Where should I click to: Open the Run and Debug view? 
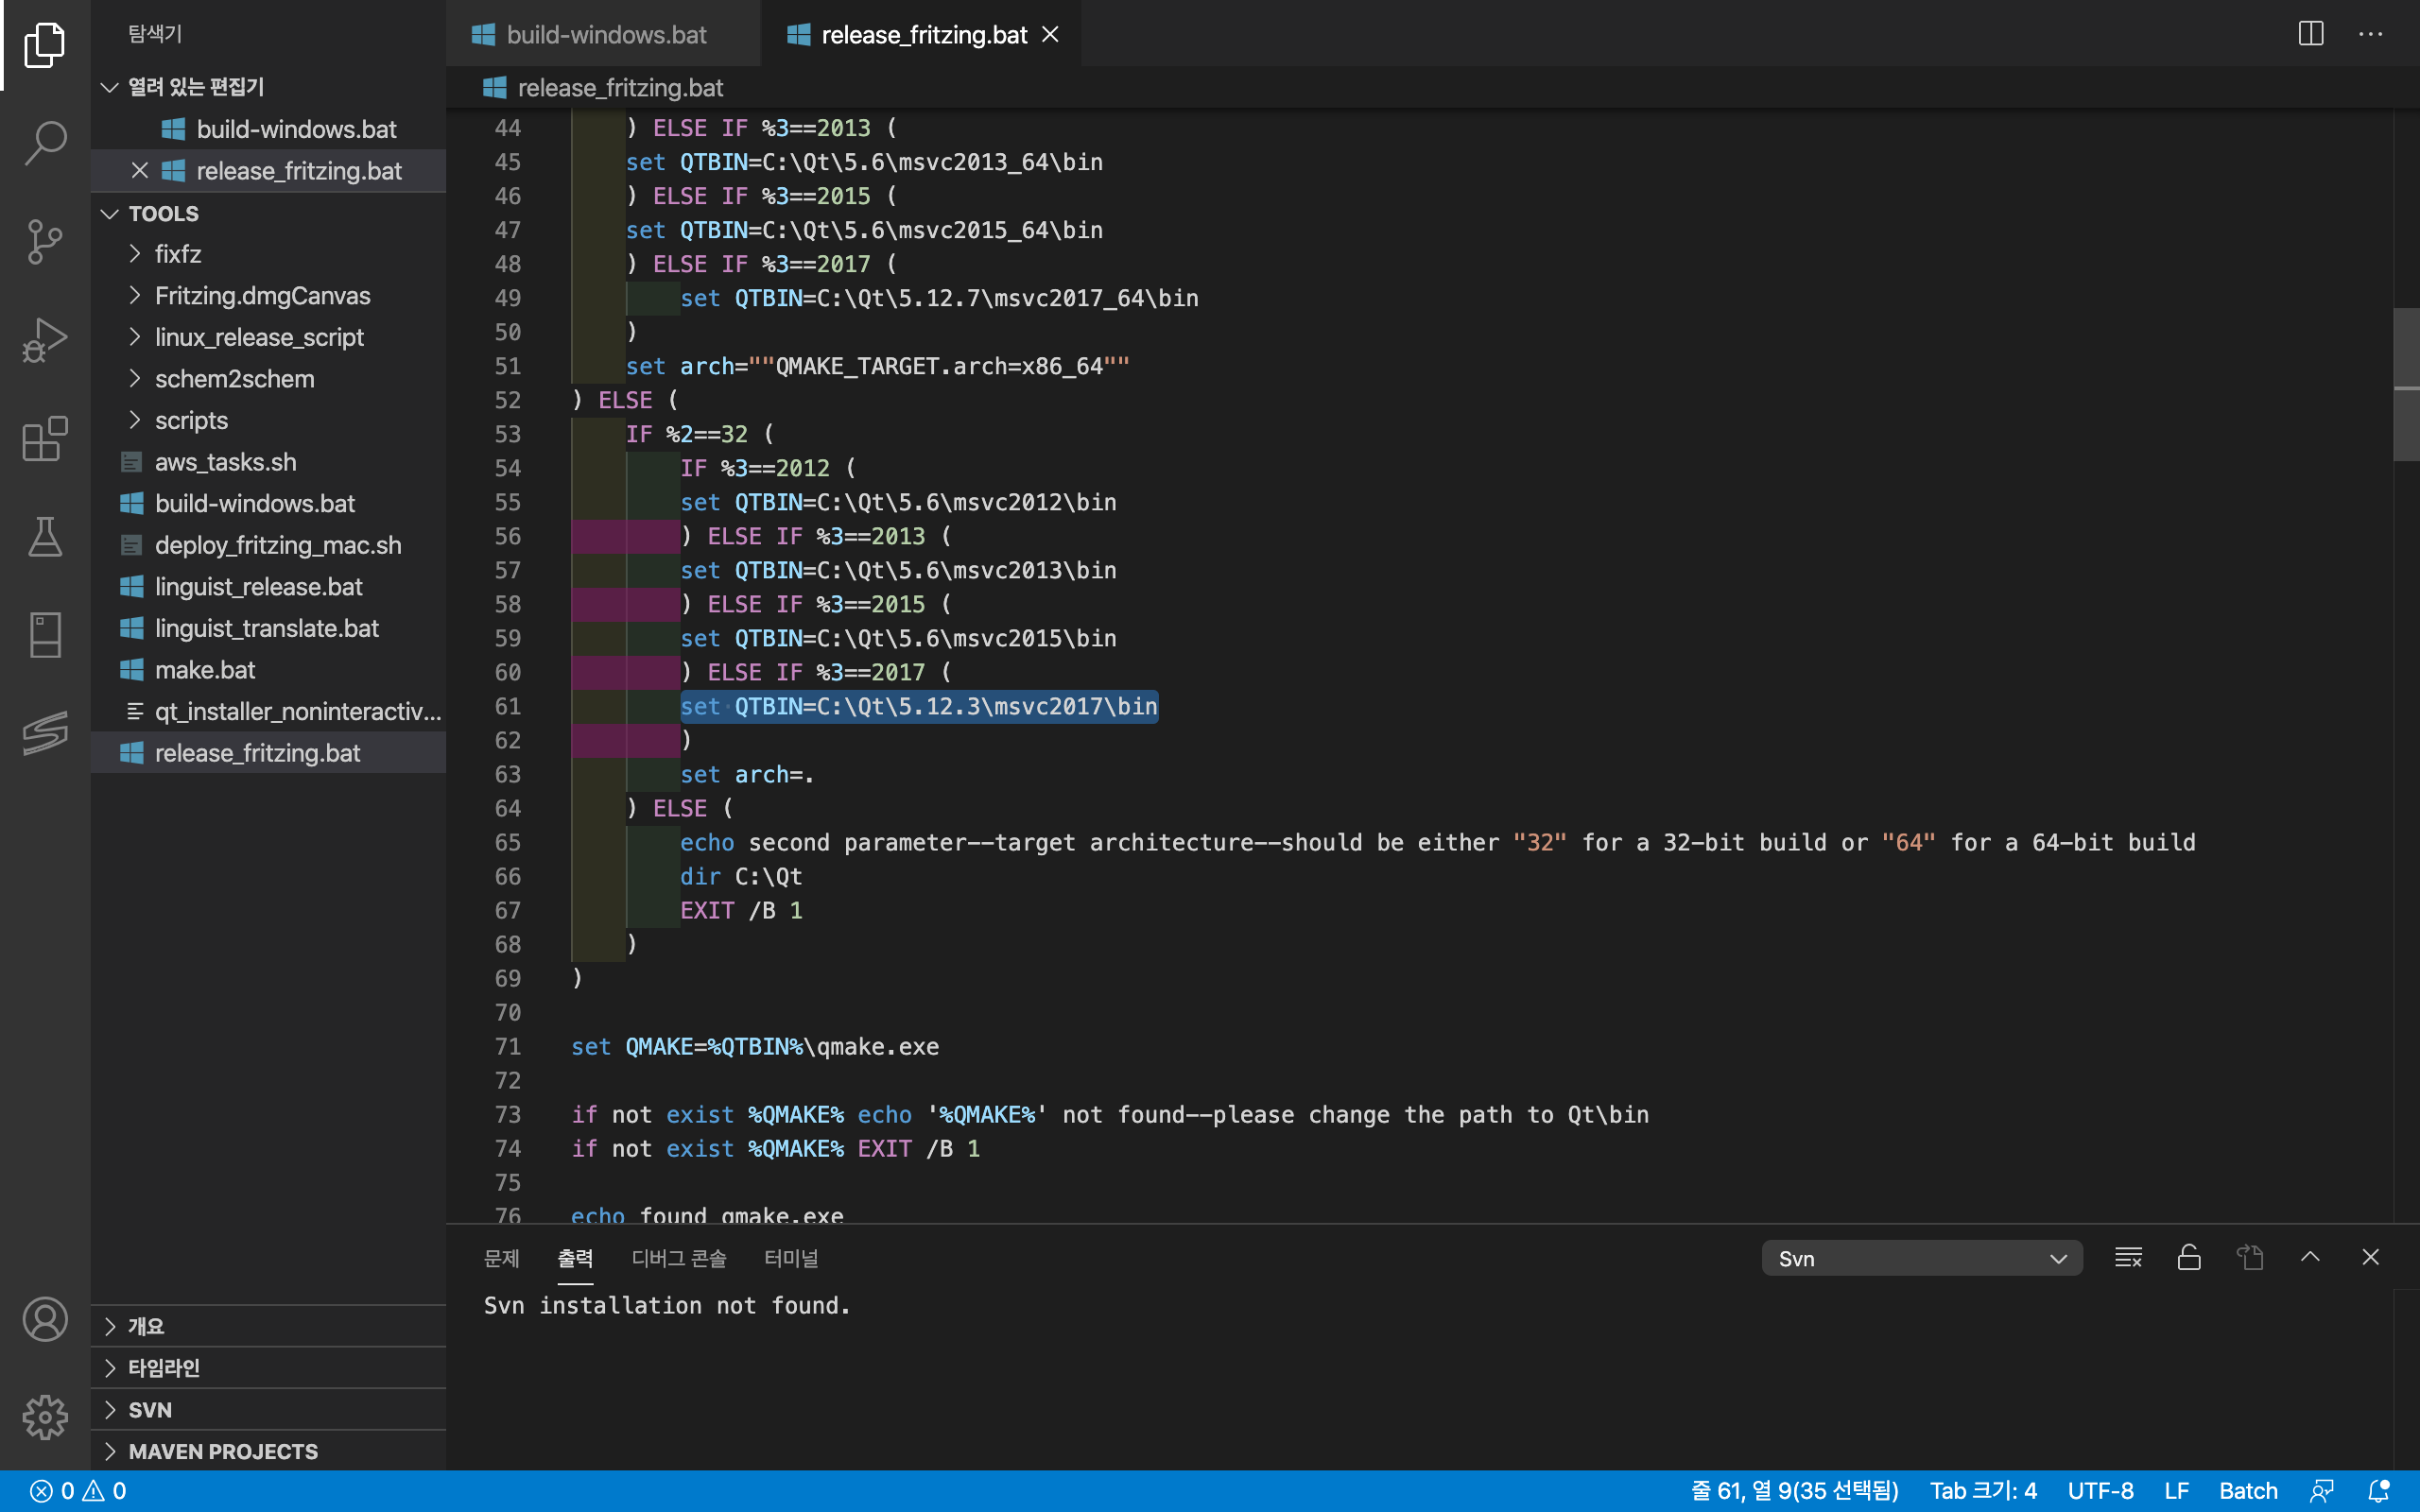point(45,340)
